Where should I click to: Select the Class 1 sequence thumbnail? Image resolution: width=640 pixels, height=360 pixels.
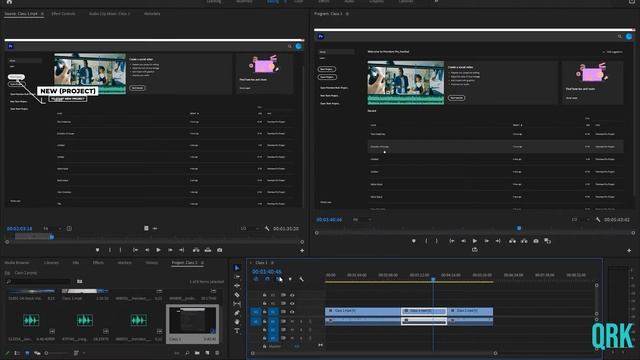click(193, 321)
